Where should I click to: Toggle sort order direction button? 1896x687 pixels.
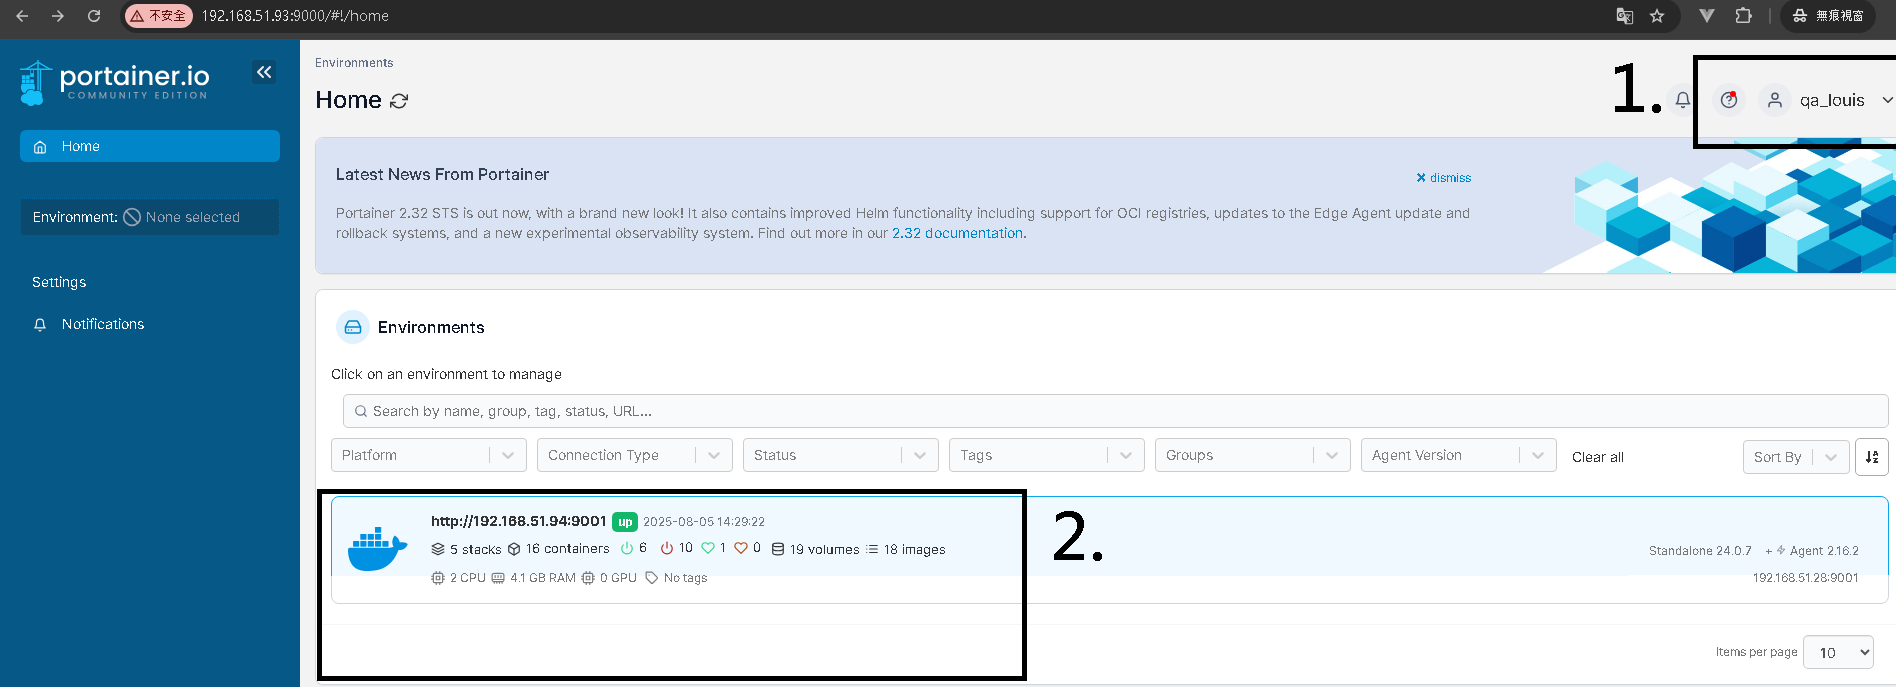click(1872, 457)
